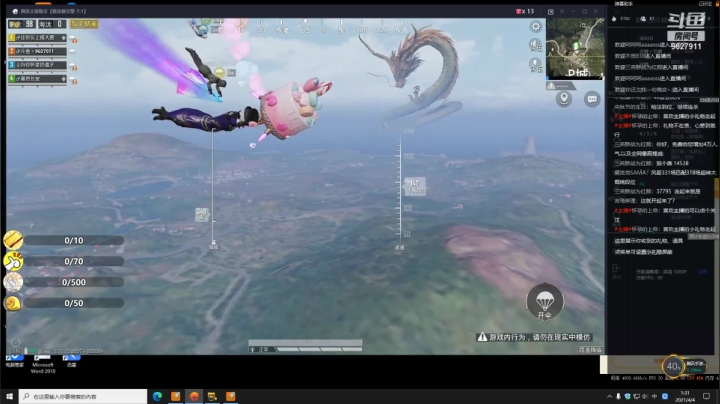The image size is (720, 404).
Task: Click the parachute icon beside teammate 2
Action: coord(73,52)
